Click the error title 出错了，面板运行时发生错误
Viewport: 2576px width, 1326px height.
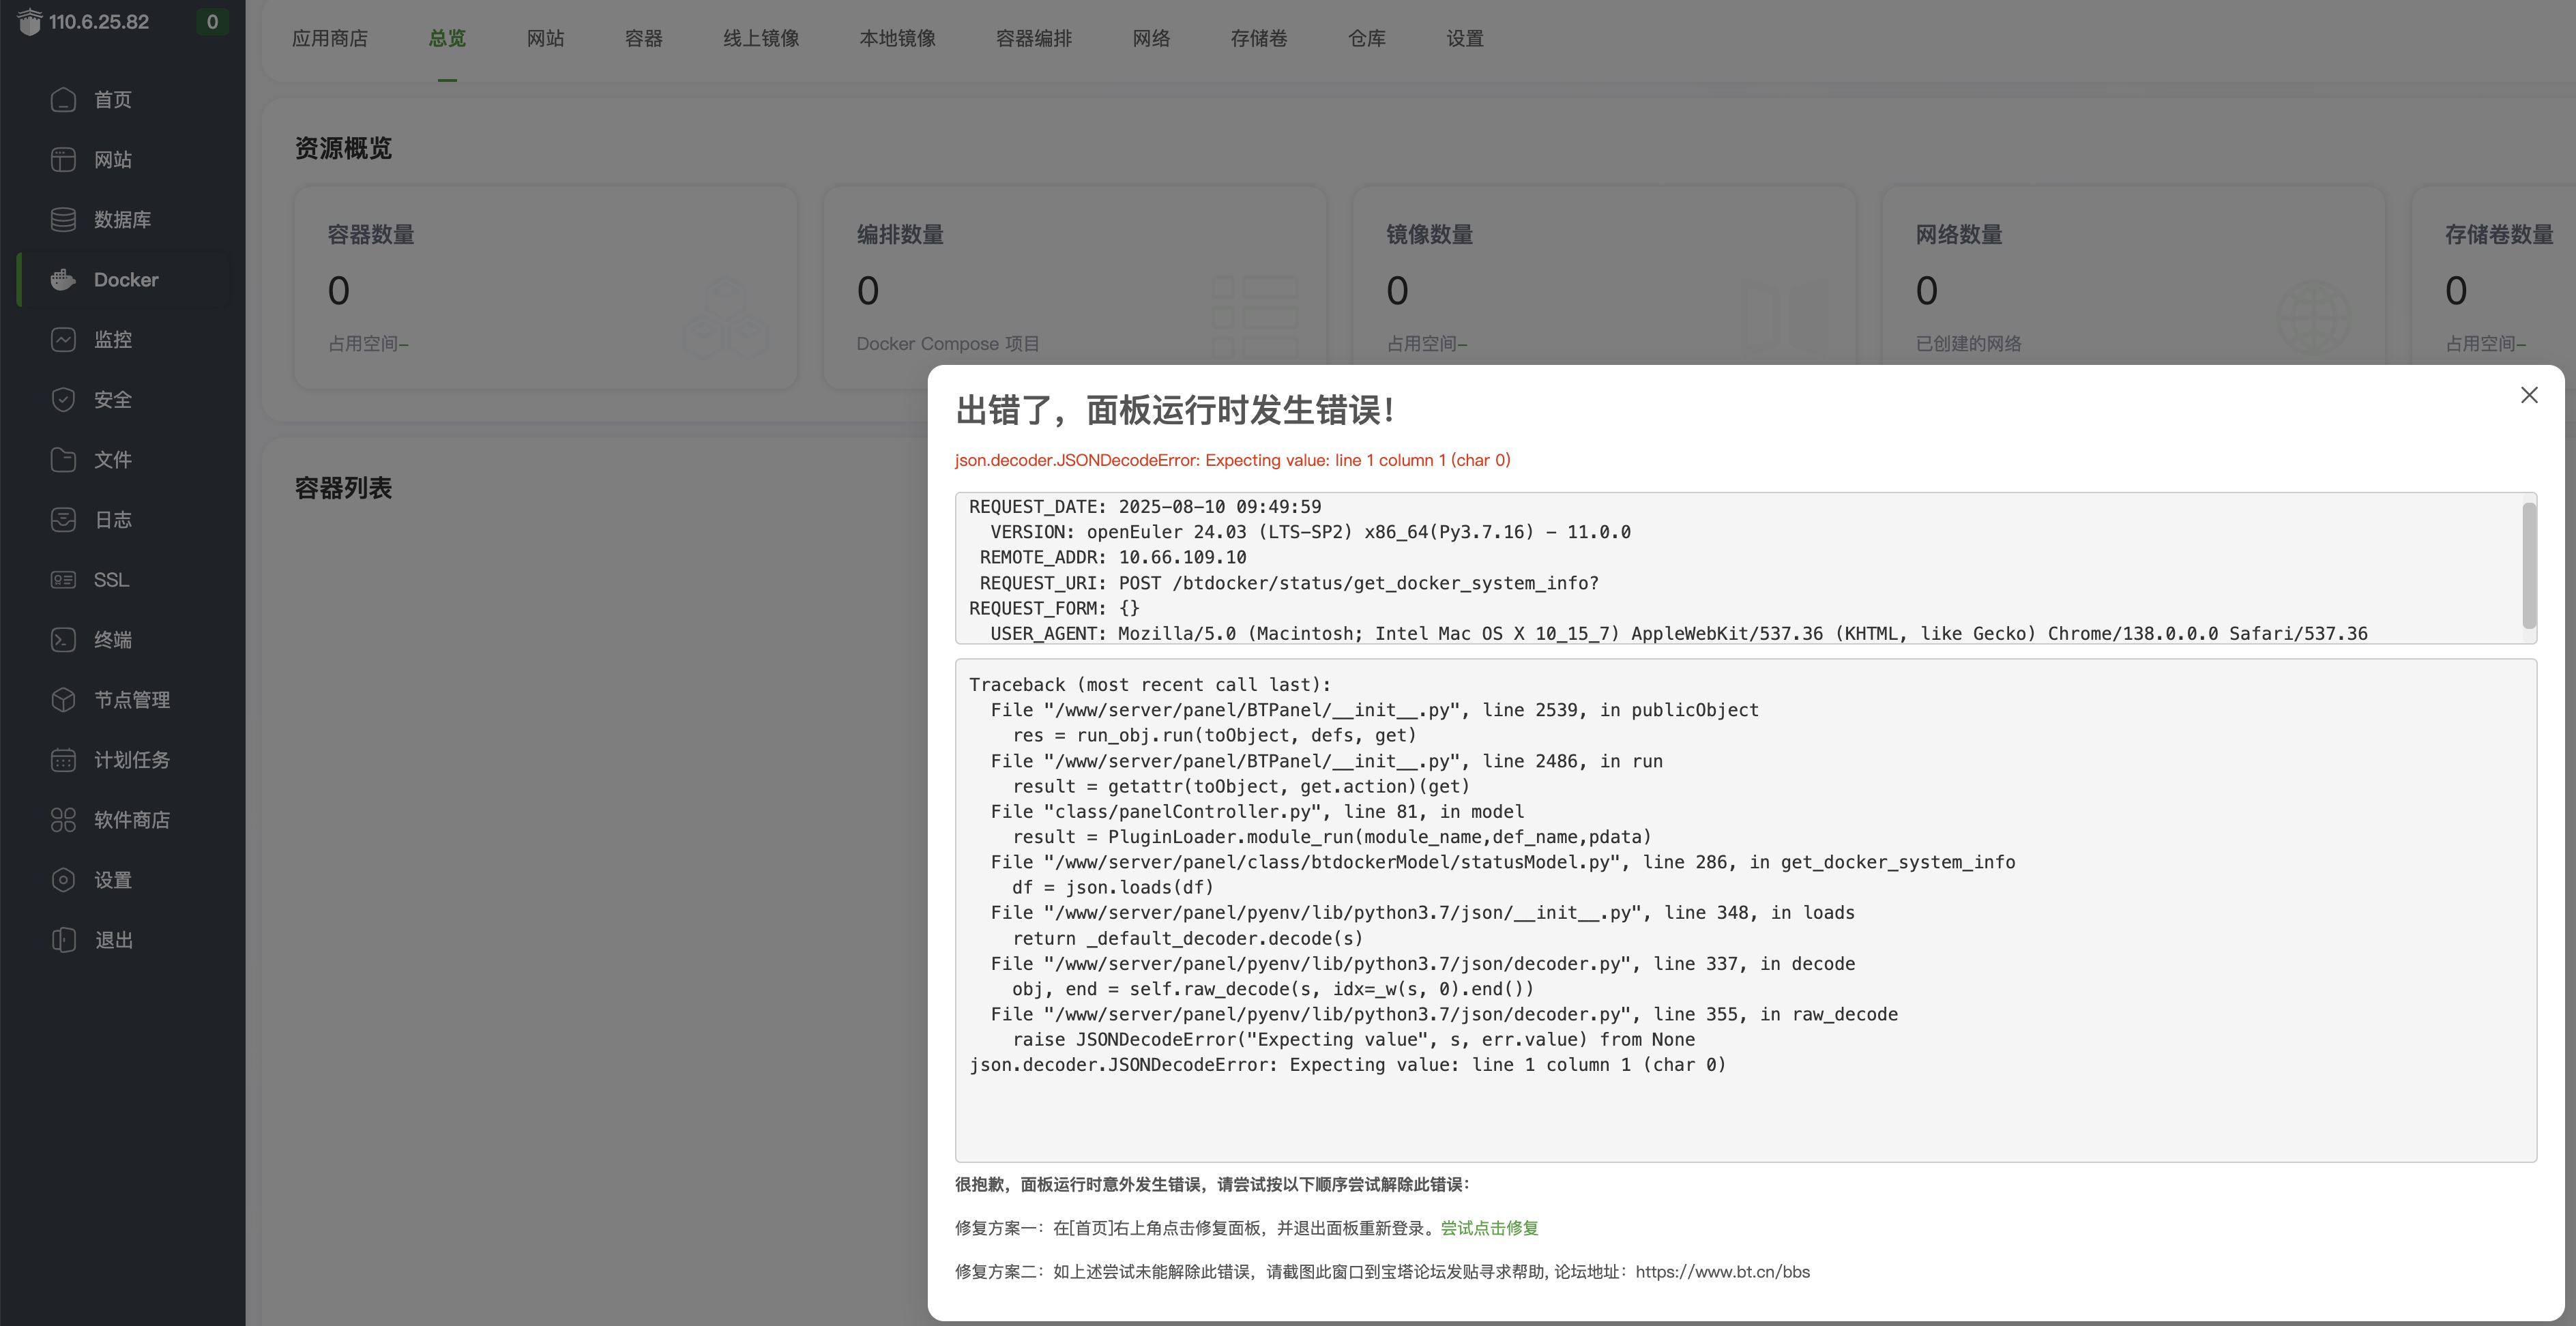pyautogui.click(x=1175, y=410)
